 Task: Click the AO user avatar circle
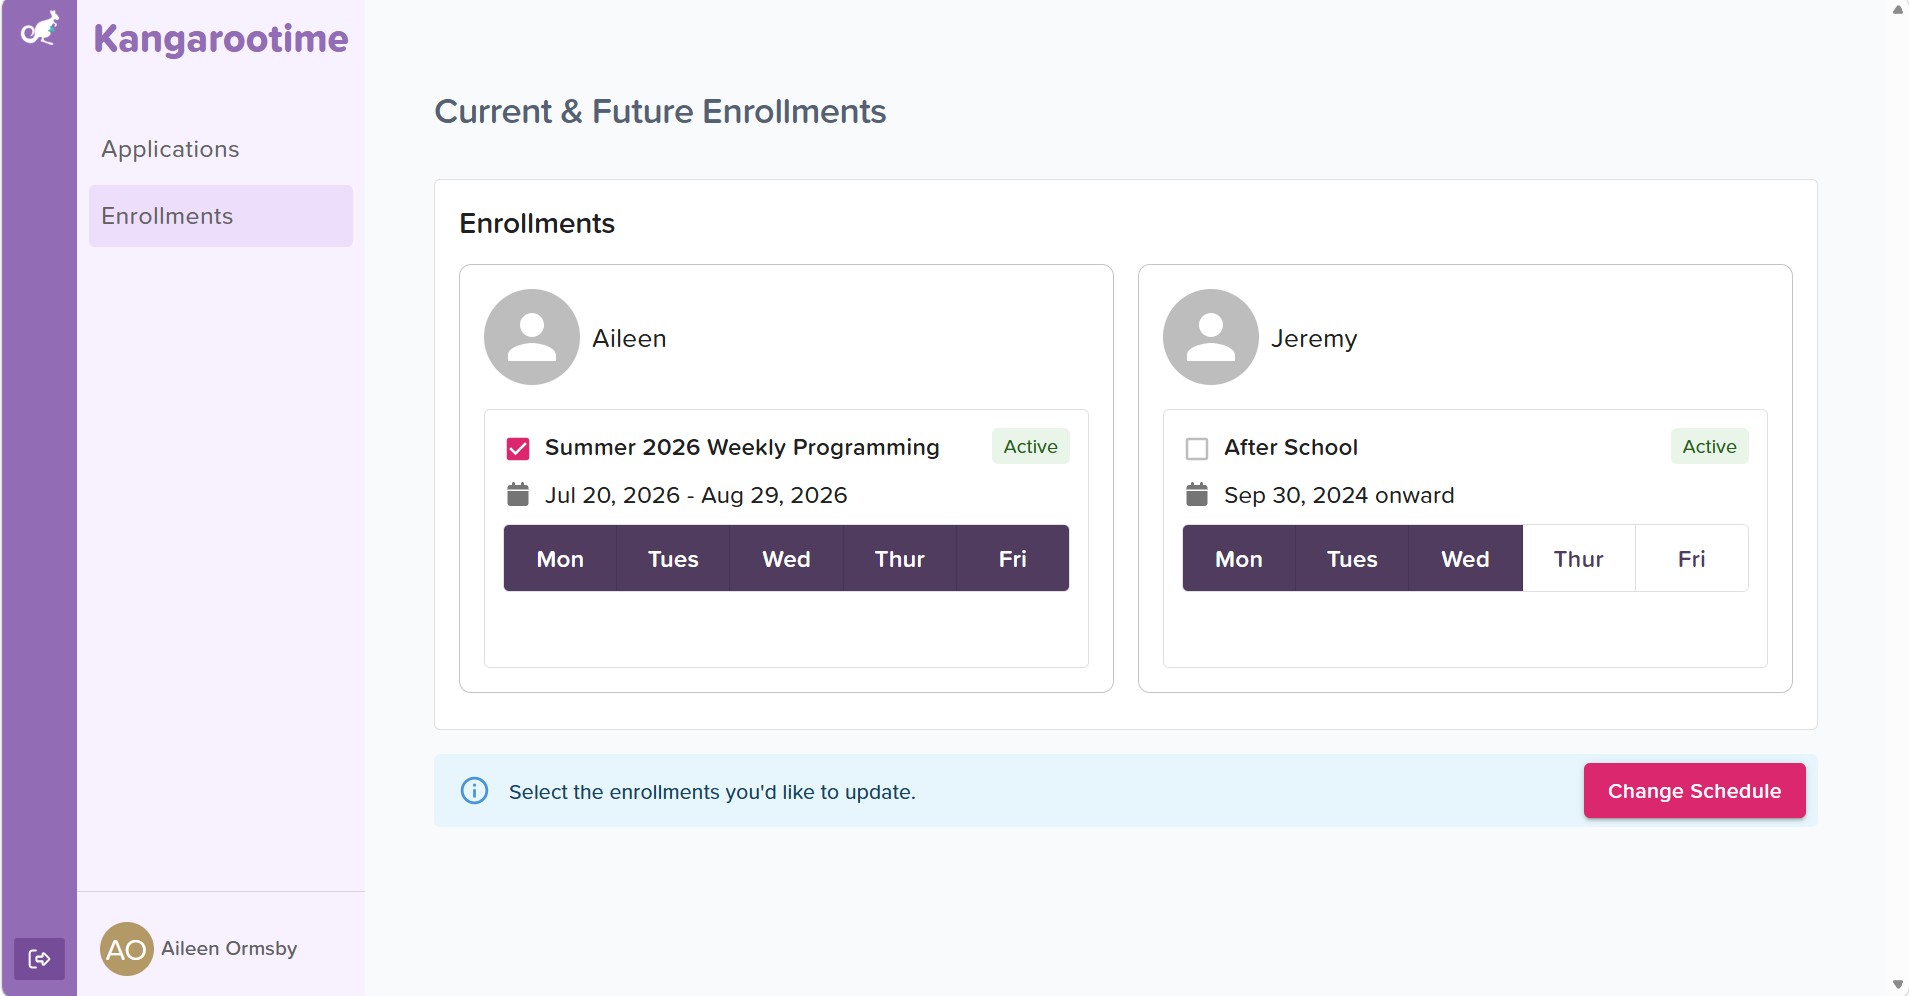click(126, 949)
